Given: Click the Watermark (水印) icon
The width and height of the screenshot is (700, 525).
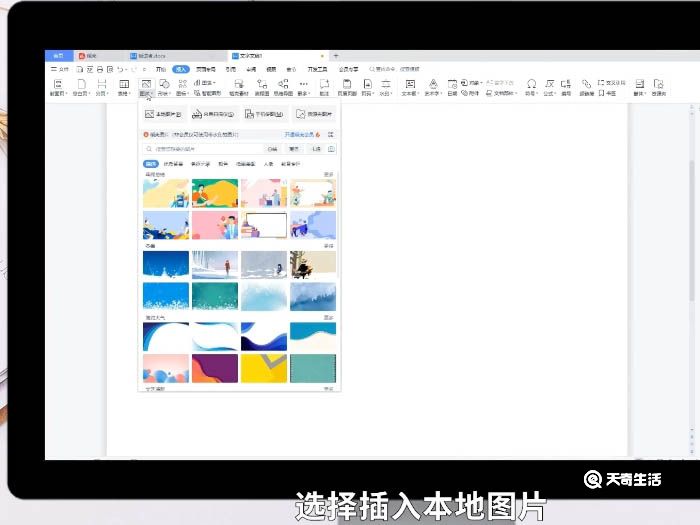Looking at the screenshot, I should [386, 84].
